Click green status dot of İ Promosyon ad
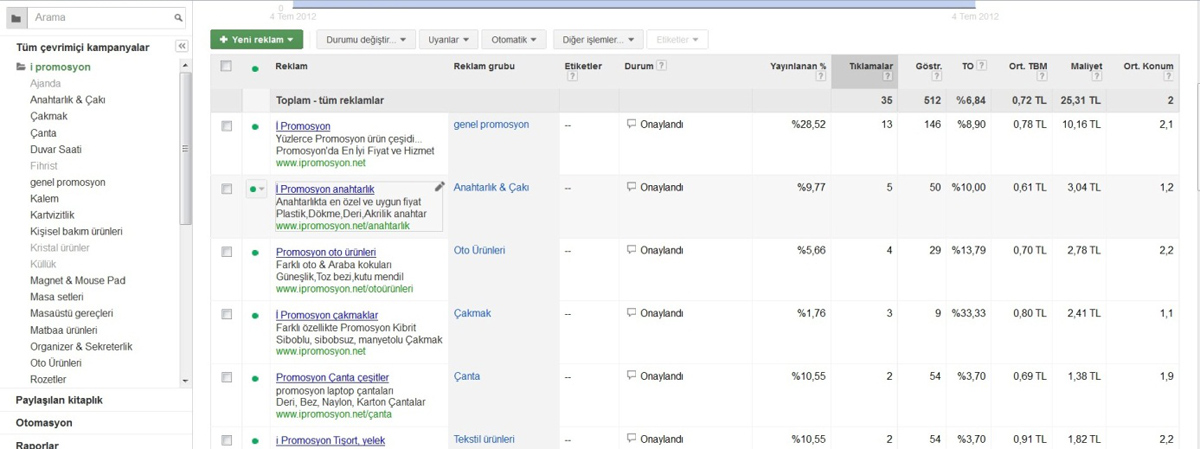Viewport: 1200px width, 449px height. 255,126
